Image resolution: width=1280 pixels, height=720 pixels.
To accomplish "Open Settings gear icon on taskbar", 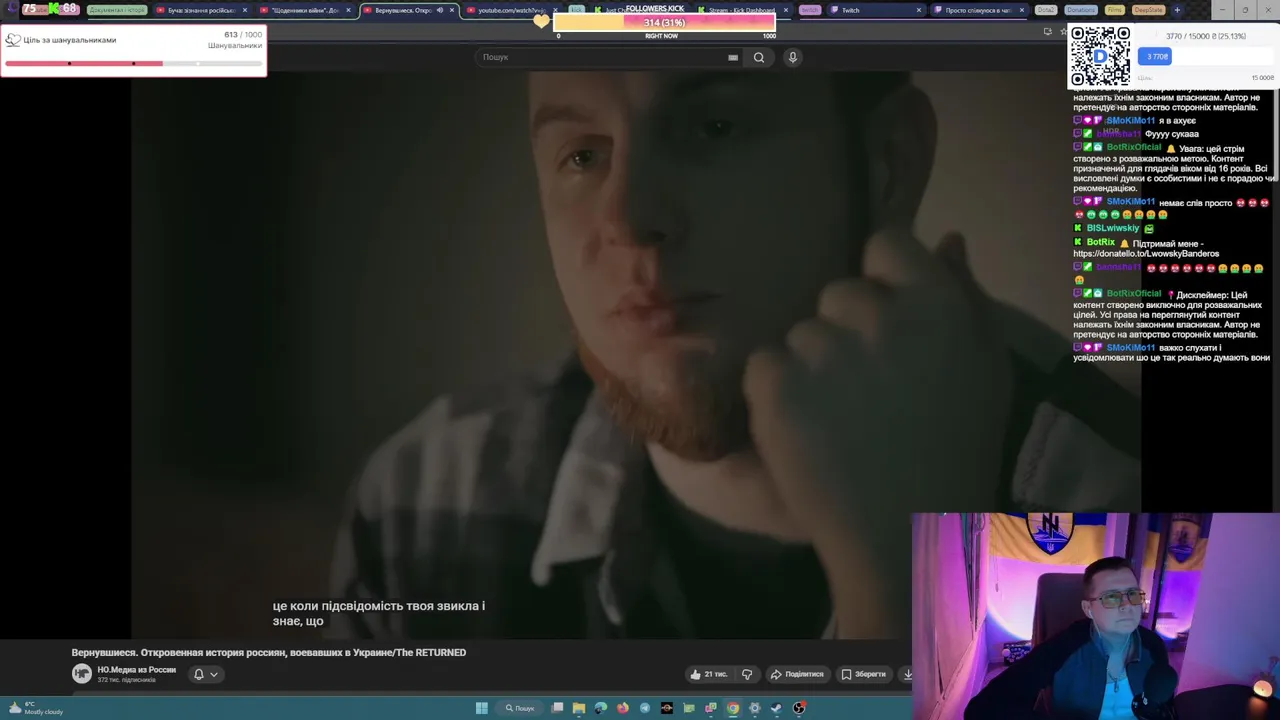I will point(755,708).
